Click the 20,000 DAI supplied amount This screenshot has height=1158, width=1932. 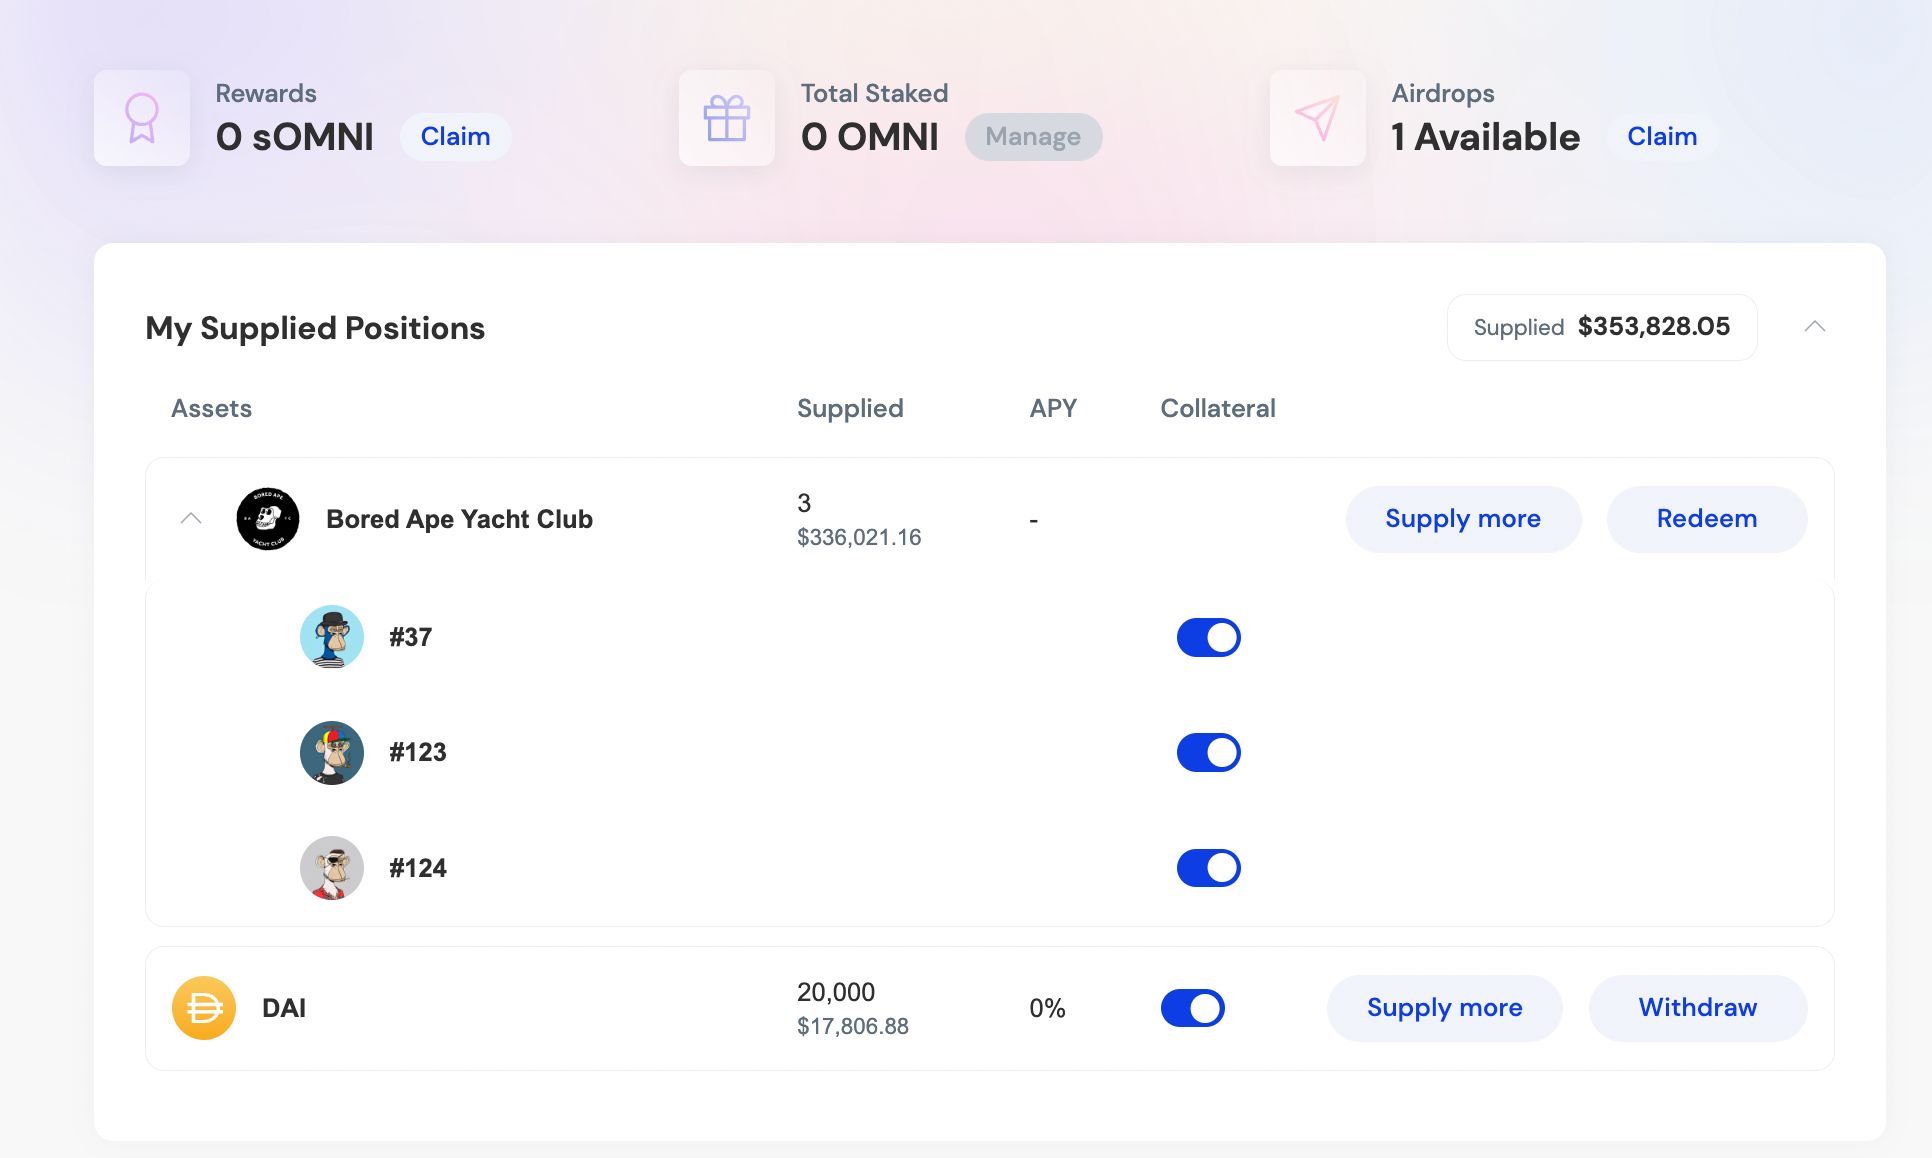click(836, 992)
